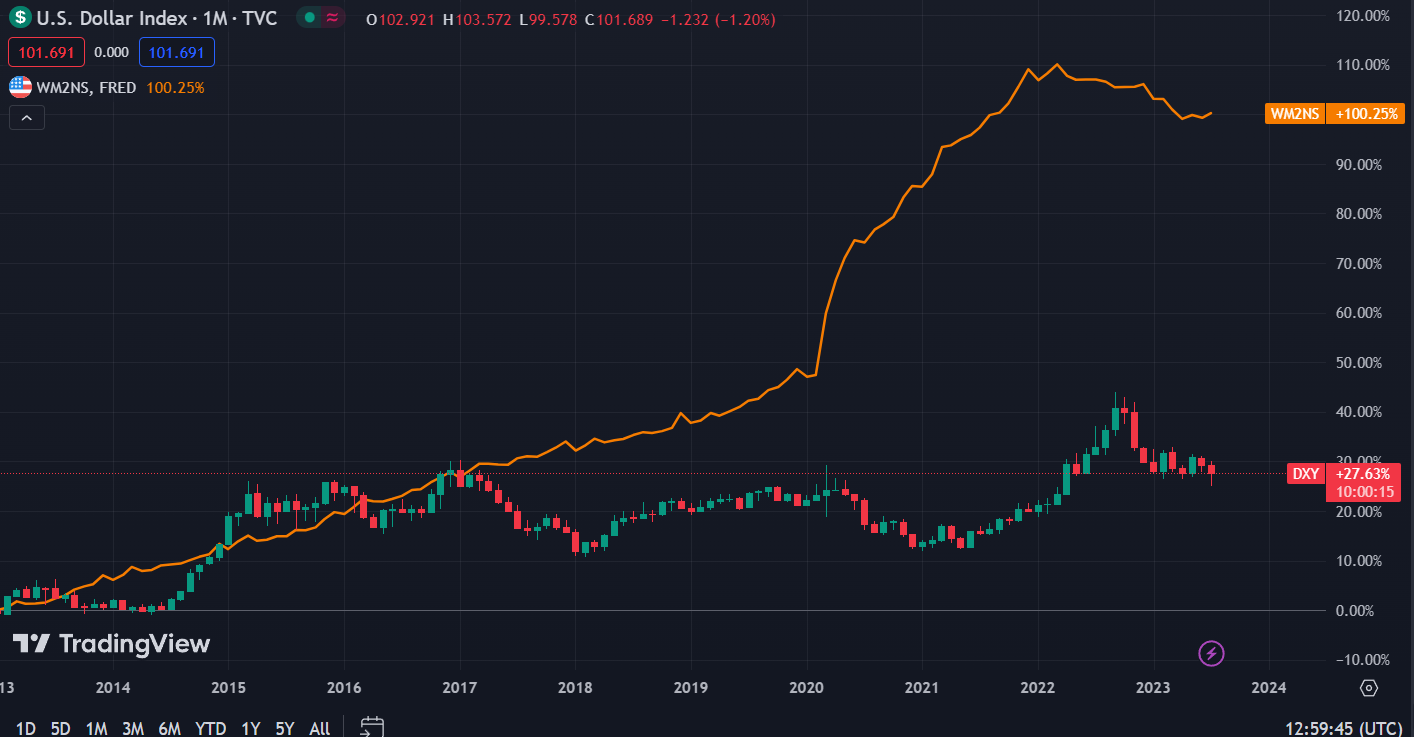
Task: Click the +27.63% DXY scale value
Action: point(1362,474)
